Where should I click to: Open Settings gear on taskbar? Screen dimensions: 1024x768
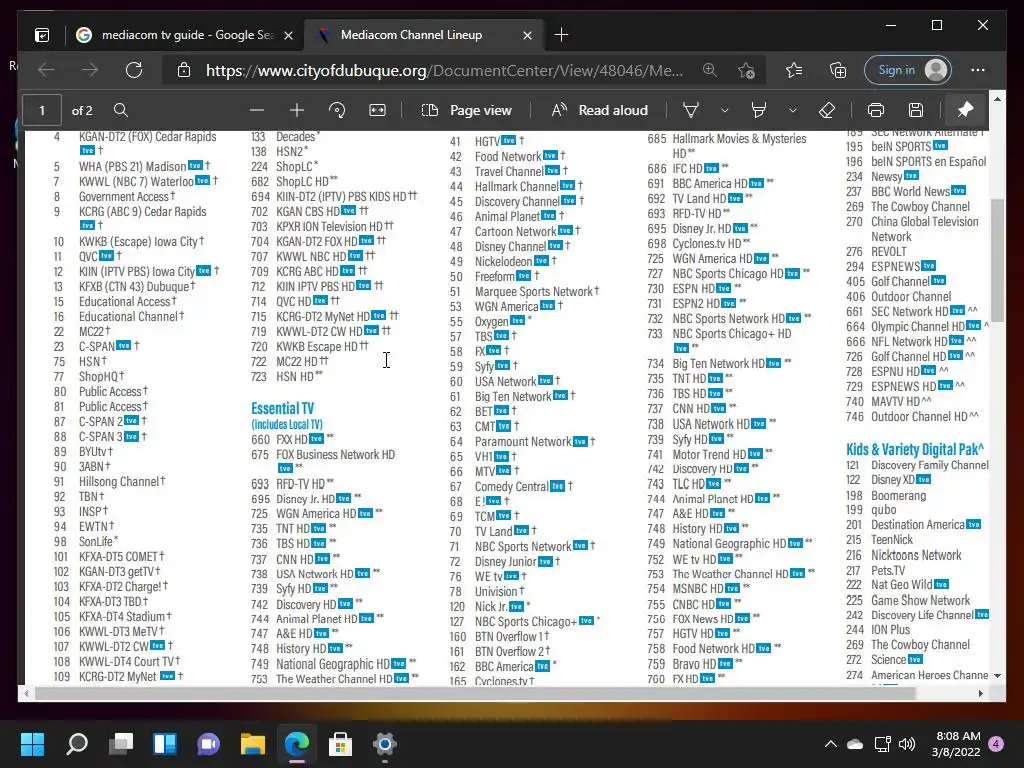tap(385, 744)
